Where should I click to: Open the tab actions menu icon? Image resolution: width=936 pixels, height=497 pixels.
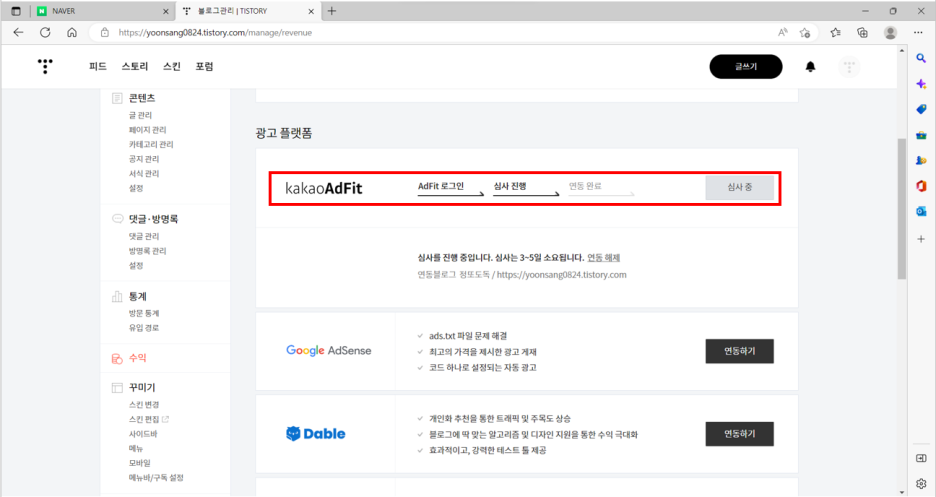pos(16,11)
